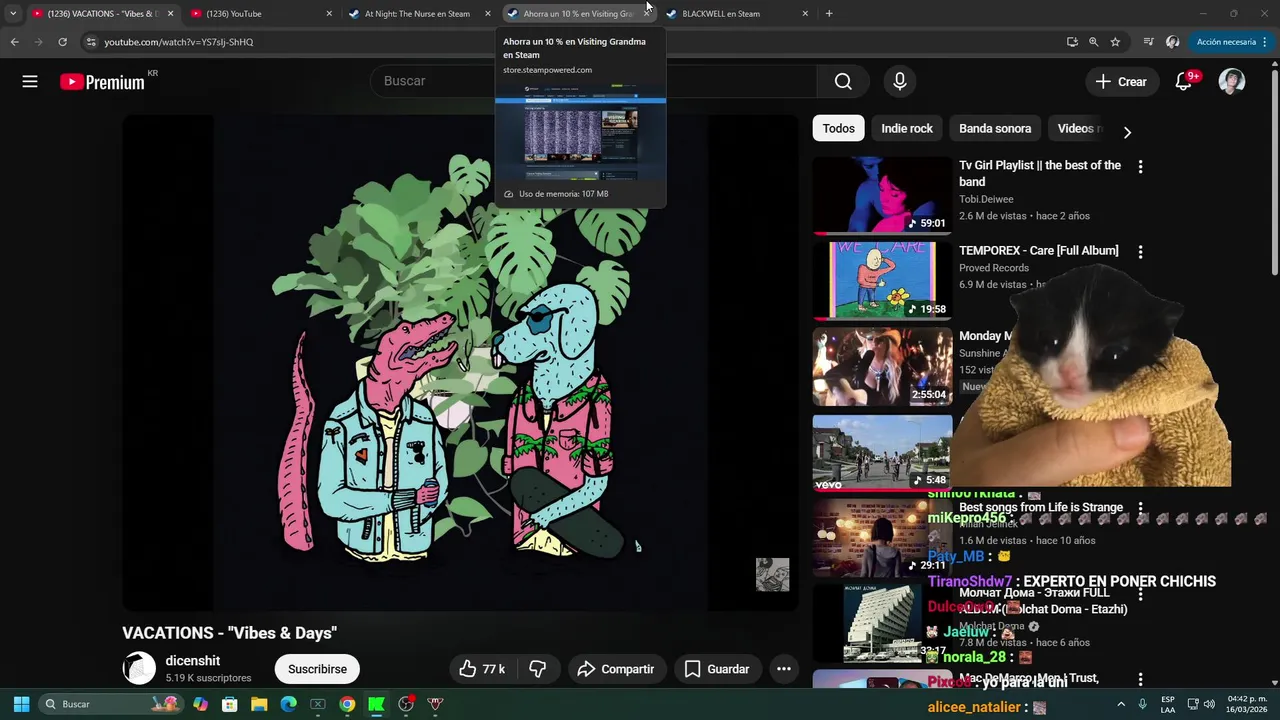Image resolution: width=1280 pixels, height=720 pixels.
Task: Click the taskbar Buscar search box
Action: click(x=110, y=704)
